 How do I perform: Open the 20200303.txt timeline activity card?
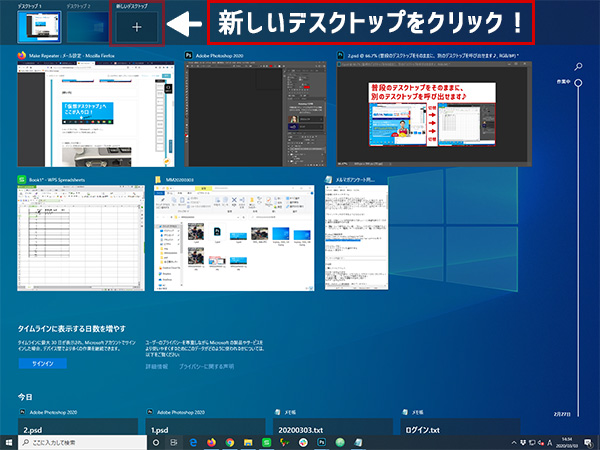click(333, 426)
